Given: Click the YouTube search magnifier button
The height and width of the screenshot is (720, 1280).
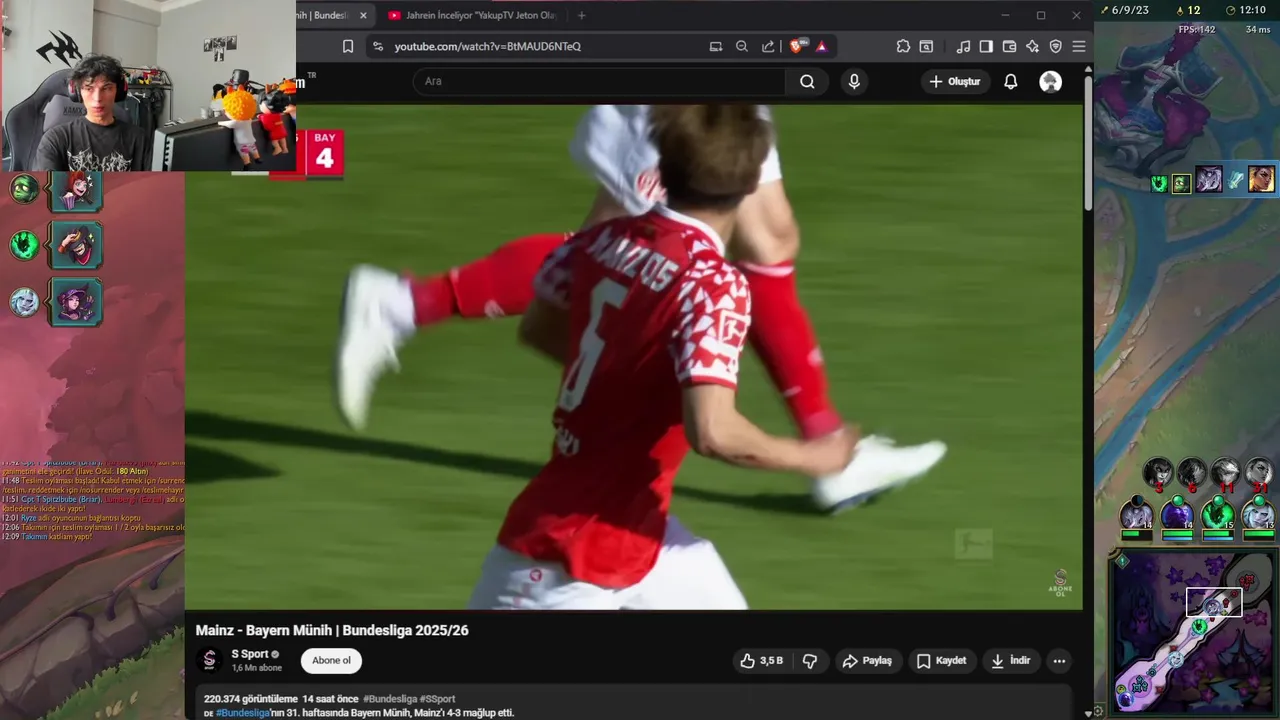Looking at the screenshot, I should tap(807, 81).
